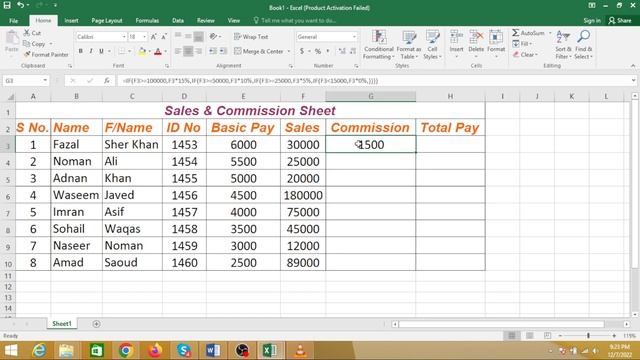Switch to the Review tab
The image size is (640, 360).
(205, 20)
